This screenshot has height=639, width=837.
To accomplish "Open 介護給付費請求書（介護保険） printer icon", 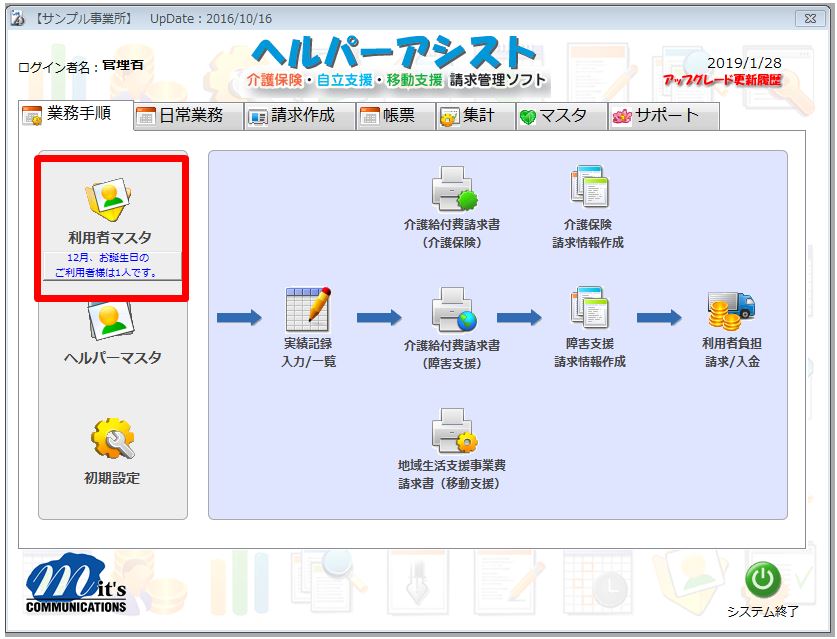I will [x=452, y=188].
